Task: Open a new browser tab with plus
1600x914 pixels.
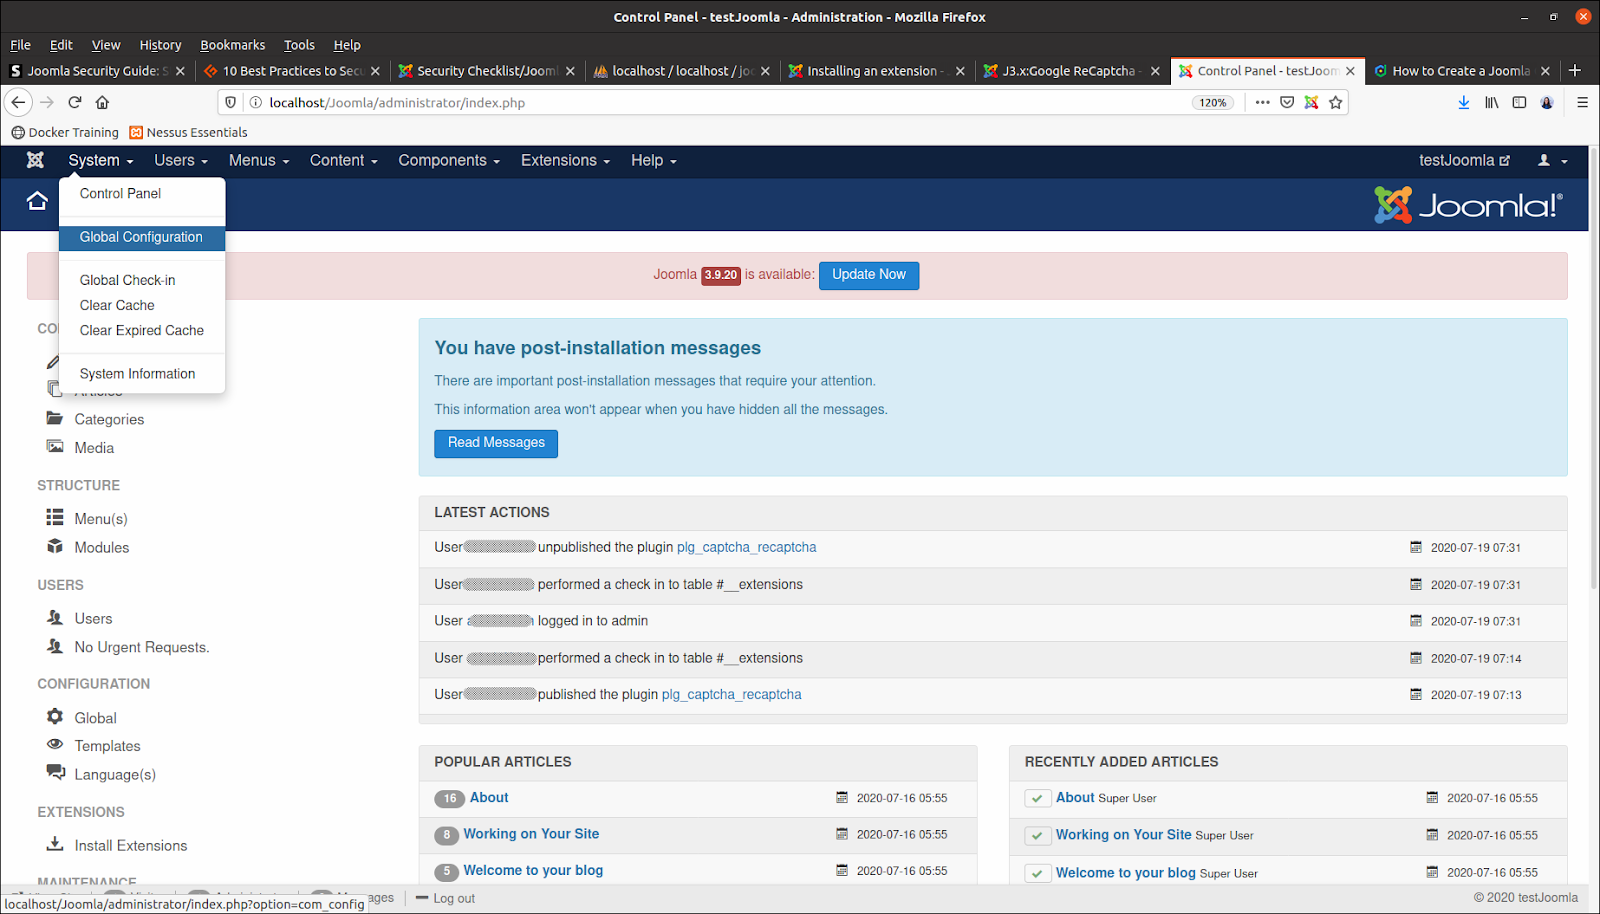Action: 1575,70
